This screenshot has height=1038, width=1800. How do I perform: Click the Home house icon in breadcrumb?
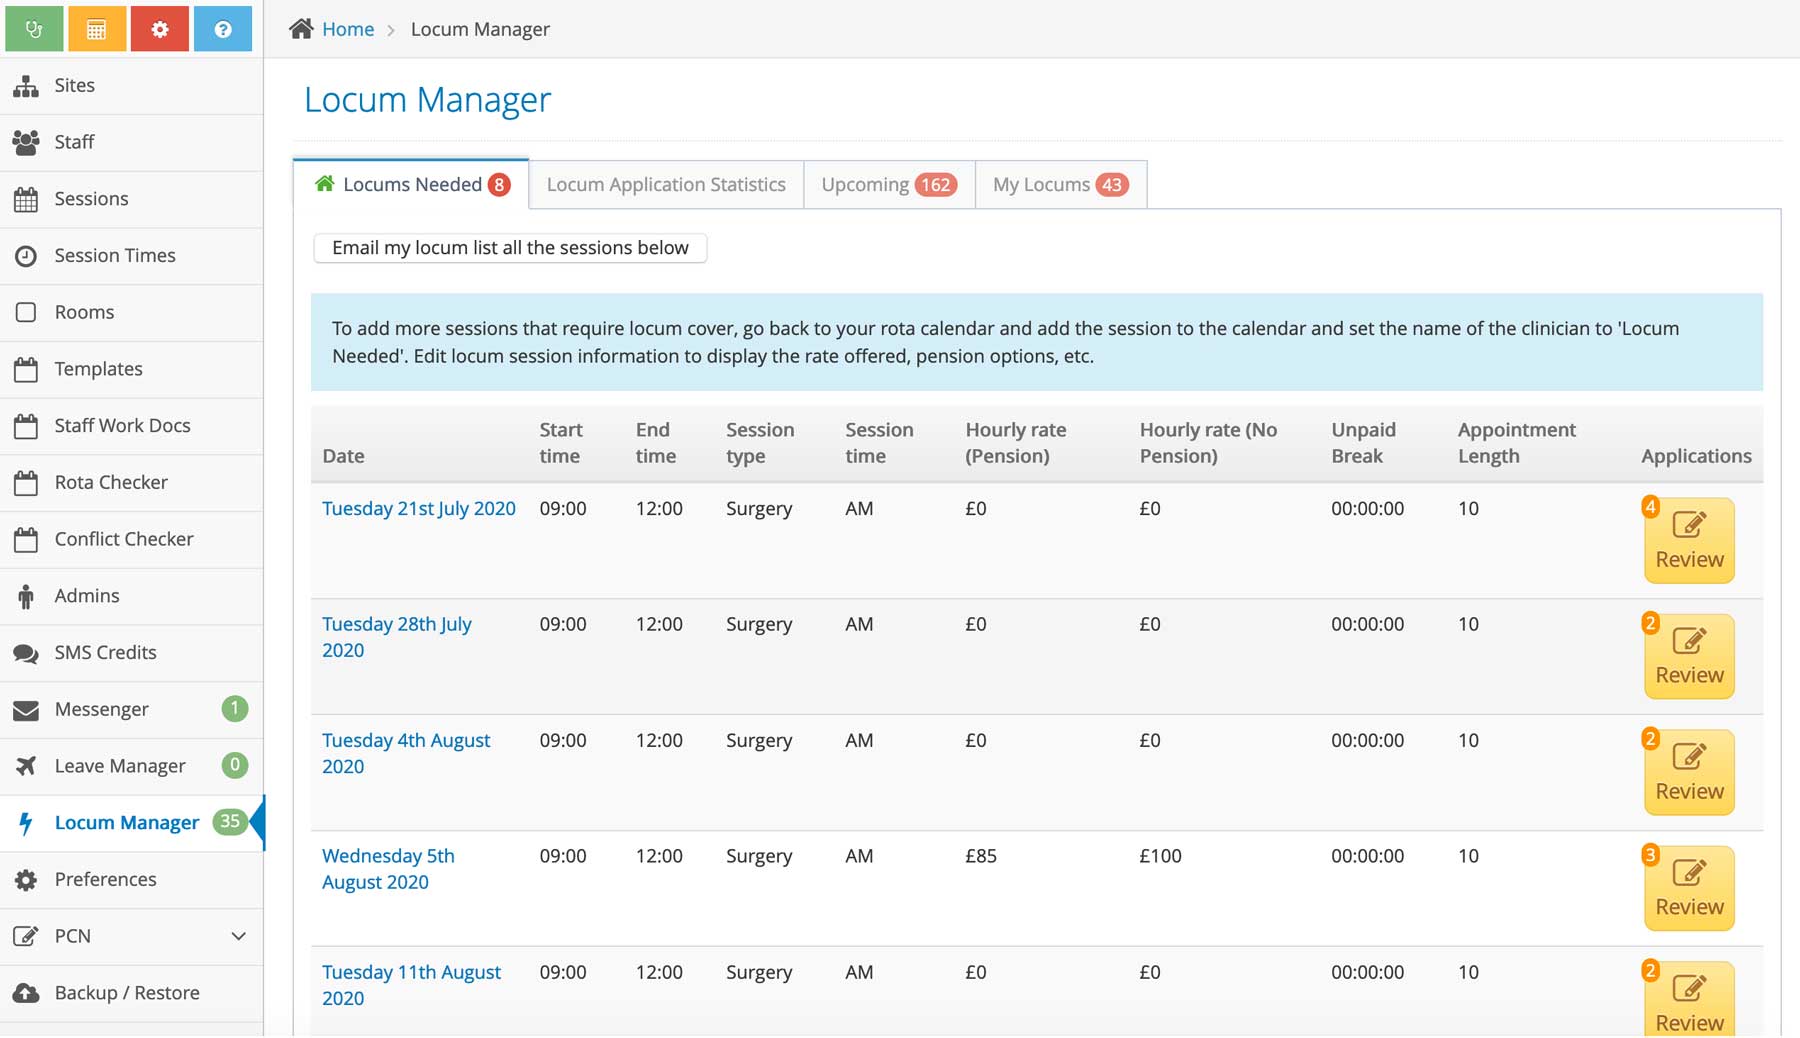pos(301,29)
